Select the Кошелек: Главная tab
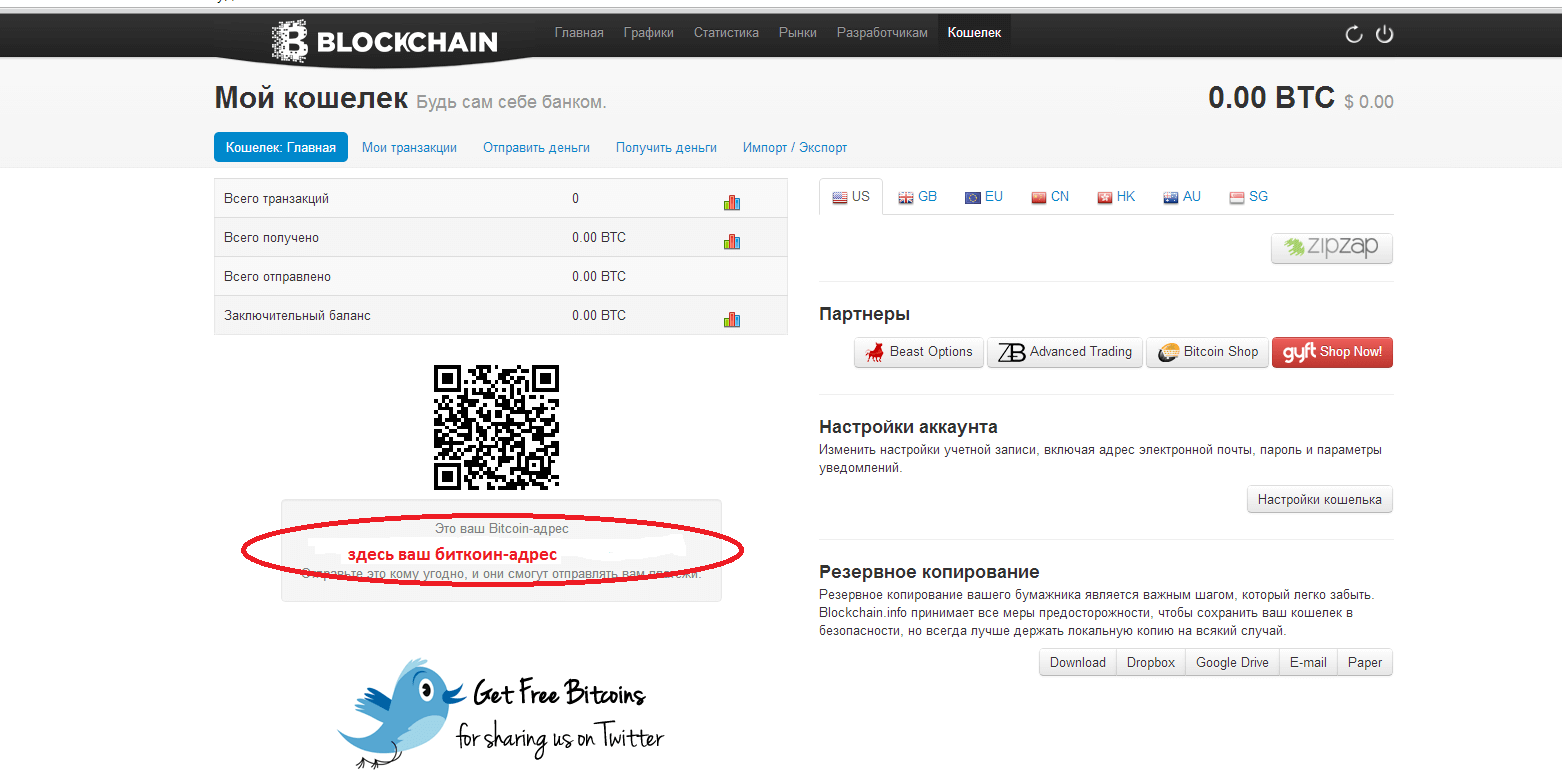The height and width of the screenshot is (781, 1562). 281,147
